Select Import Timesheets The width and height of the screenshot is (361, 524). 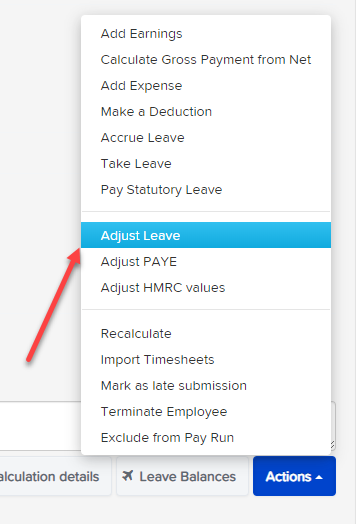click(206, 360)
